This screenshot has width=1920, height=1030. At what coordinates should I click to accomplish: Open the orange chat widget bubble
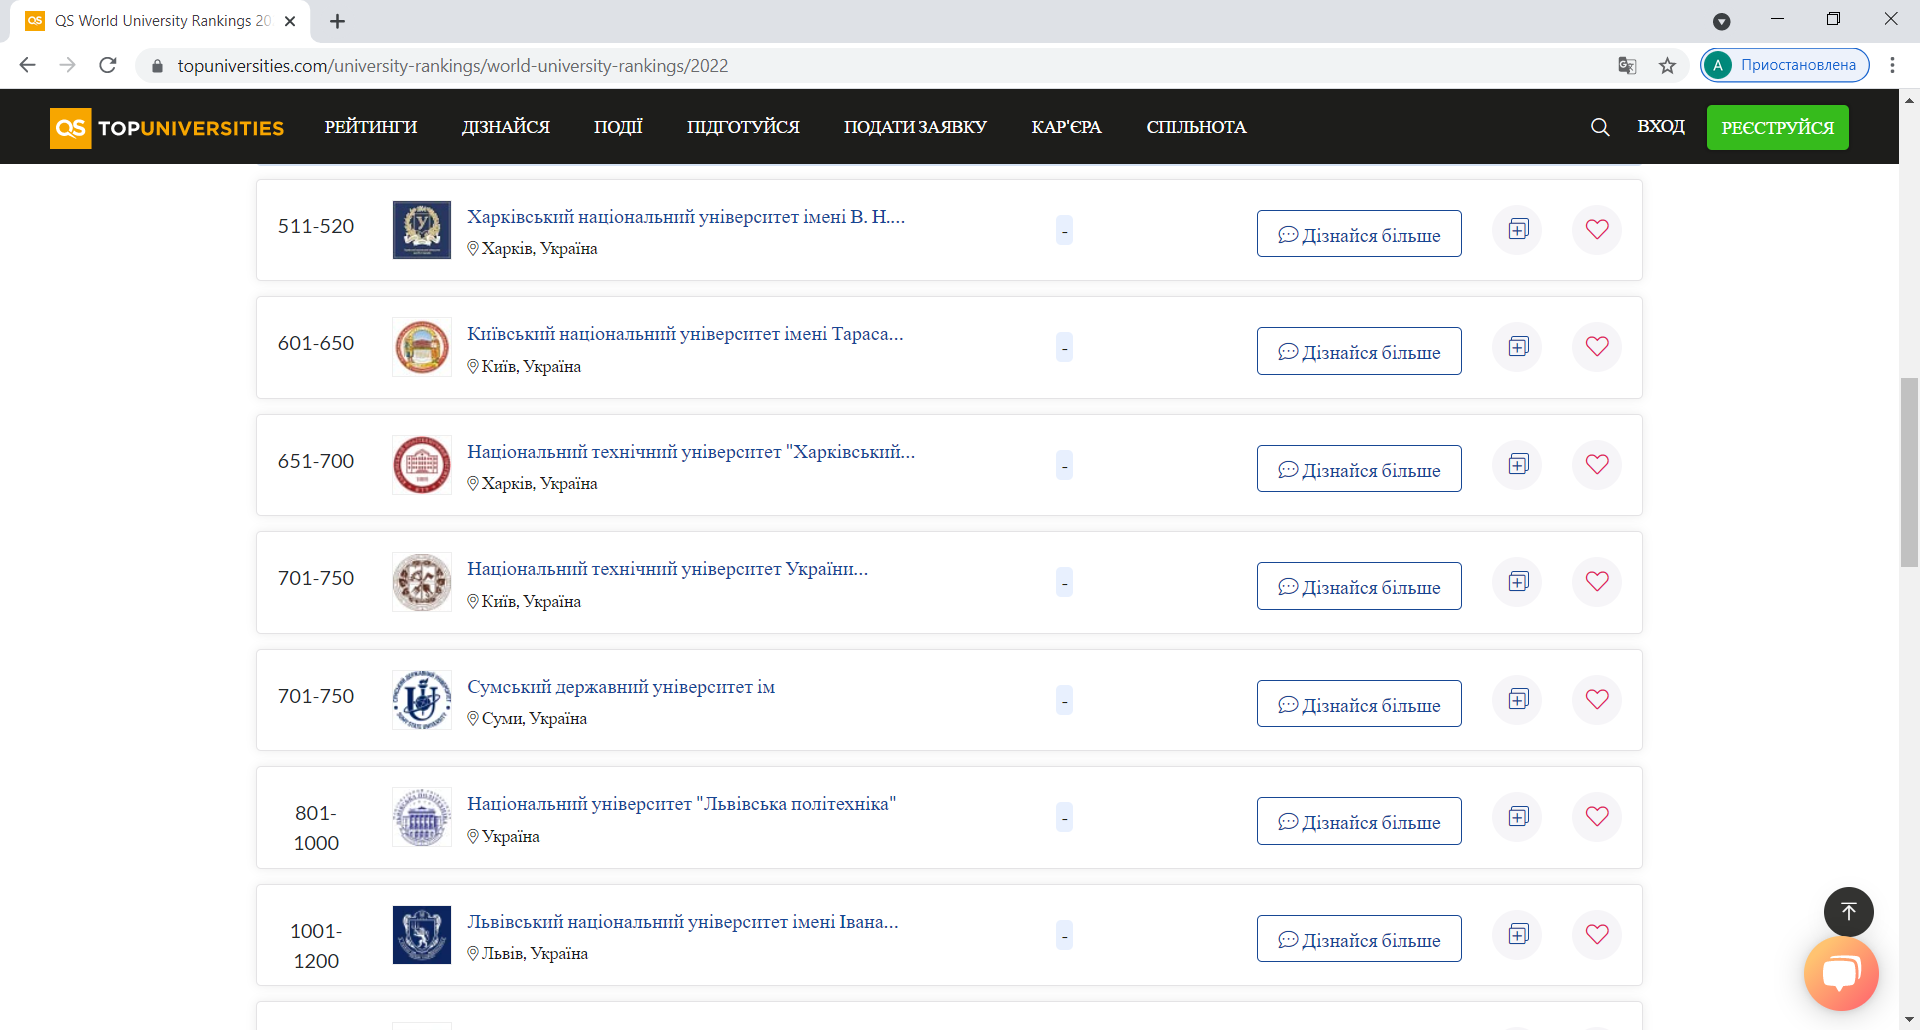coord(1841,973)
